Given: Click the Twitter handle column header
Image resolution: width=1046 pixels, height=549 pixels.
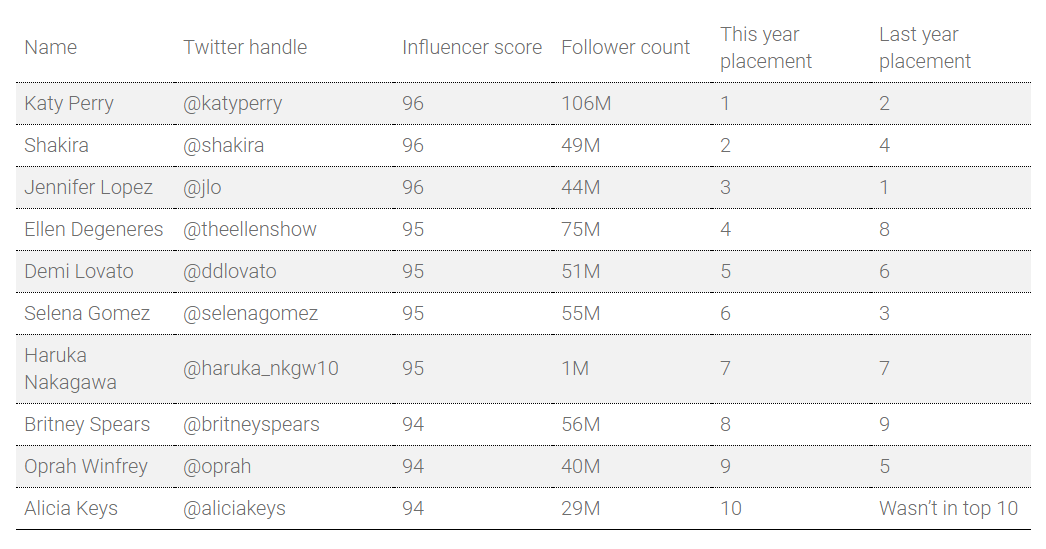Looking at the screenshot, I should coord(245,47).
